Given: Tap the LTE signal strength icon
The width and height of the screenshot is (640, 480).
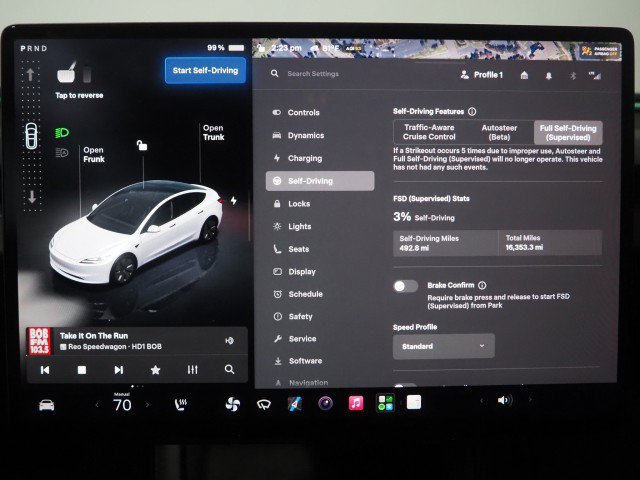Looking at the screenshot, I should point(595,76).
